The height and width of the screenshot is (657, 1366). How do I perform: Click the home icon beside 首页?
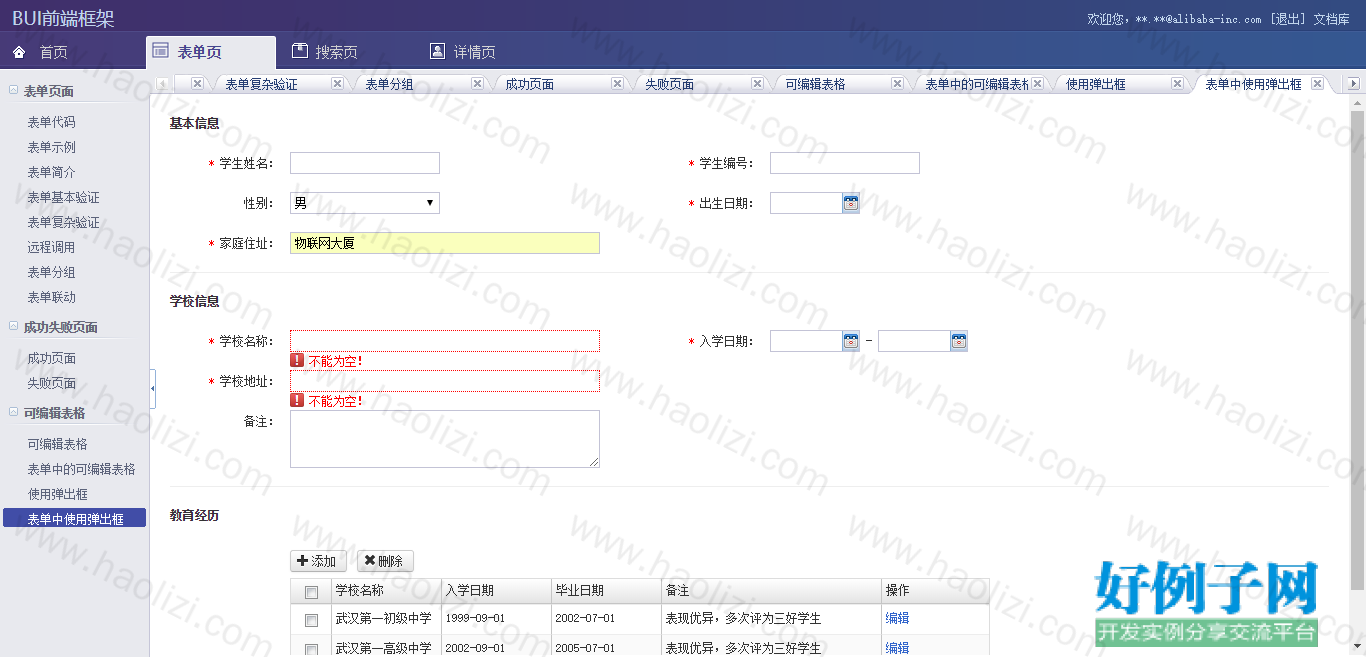click(x=19, y=51)
